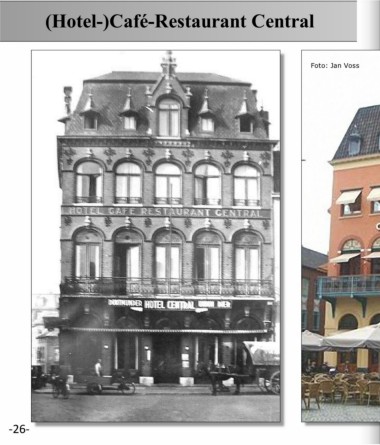380x445 pixels.
Task: Click the bicycle at the old photo's left
Action: [60, 387]
